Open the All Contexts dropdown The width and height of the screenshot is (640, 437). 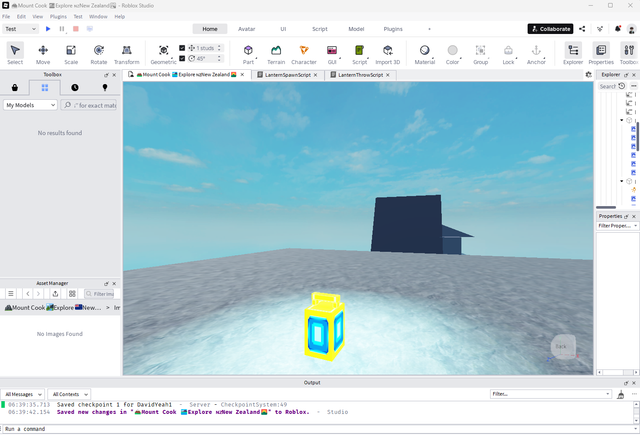click(x=69, y=394)
